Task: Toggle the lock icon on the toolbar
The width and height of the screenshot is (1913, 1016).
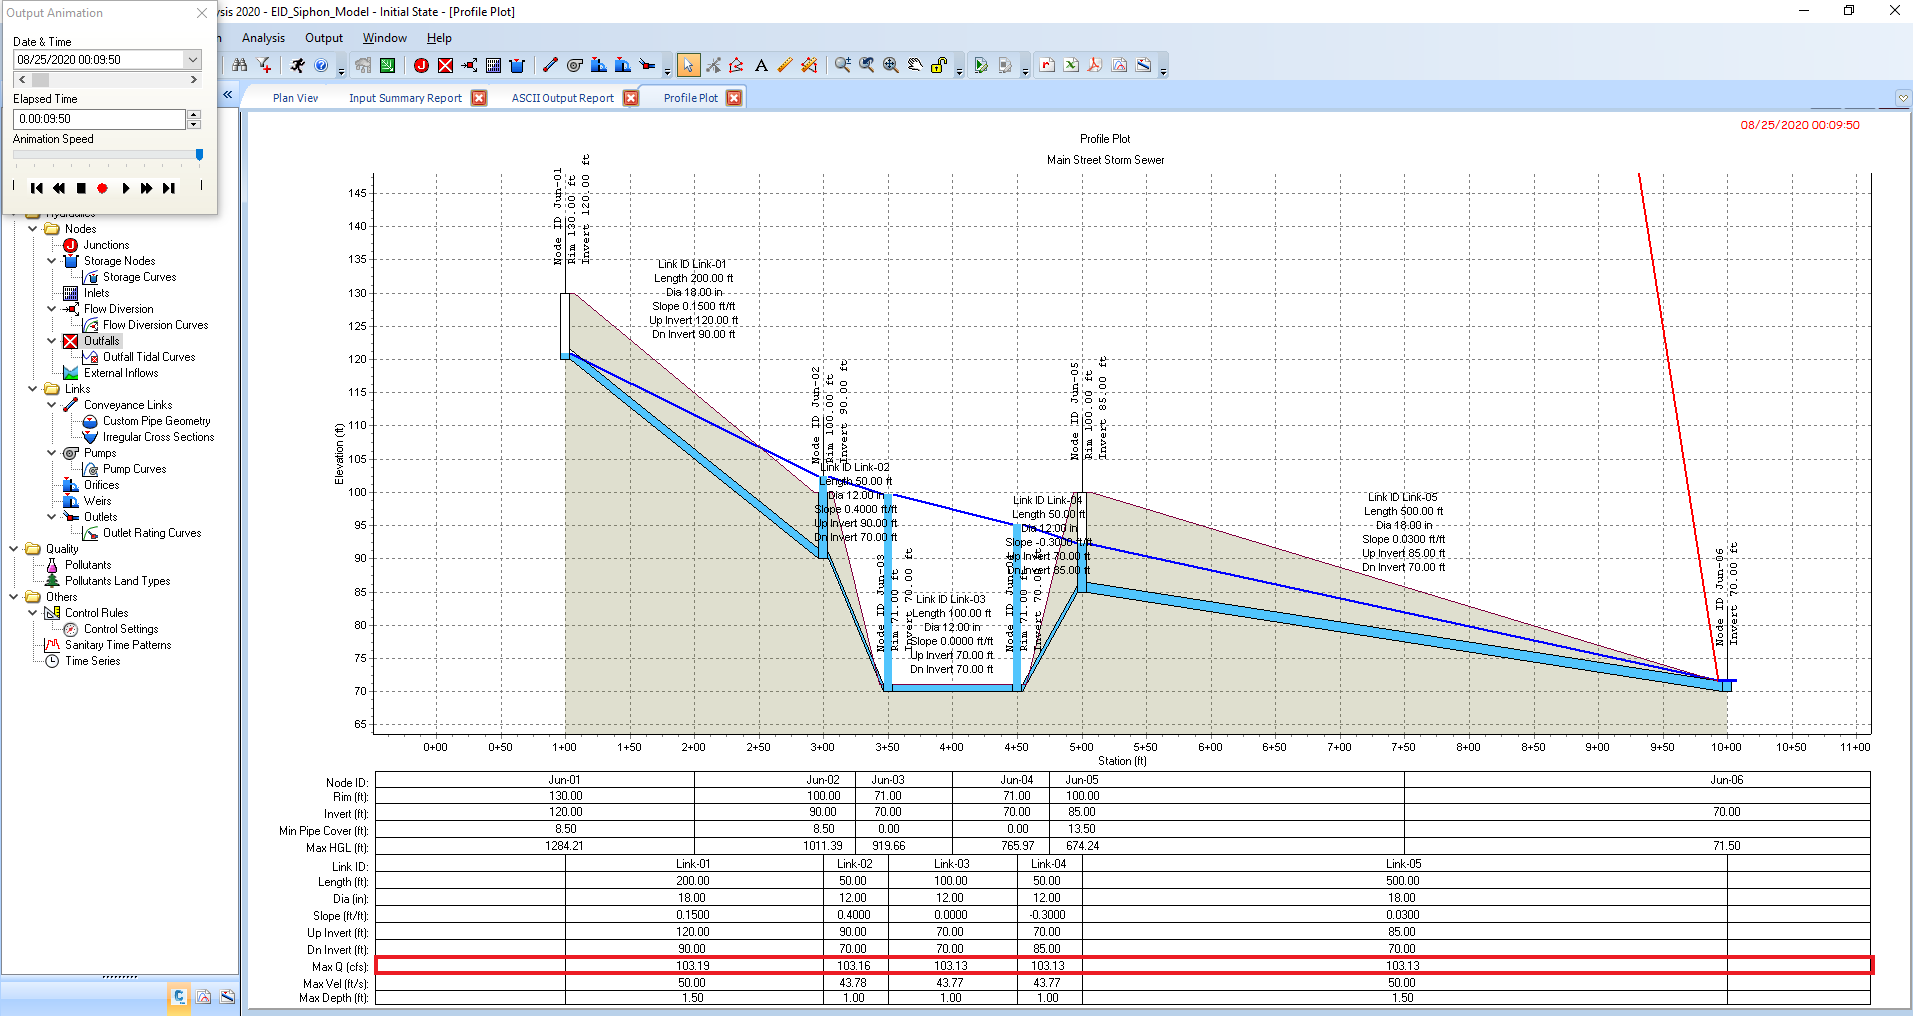Action: click(x=937, y=65)
